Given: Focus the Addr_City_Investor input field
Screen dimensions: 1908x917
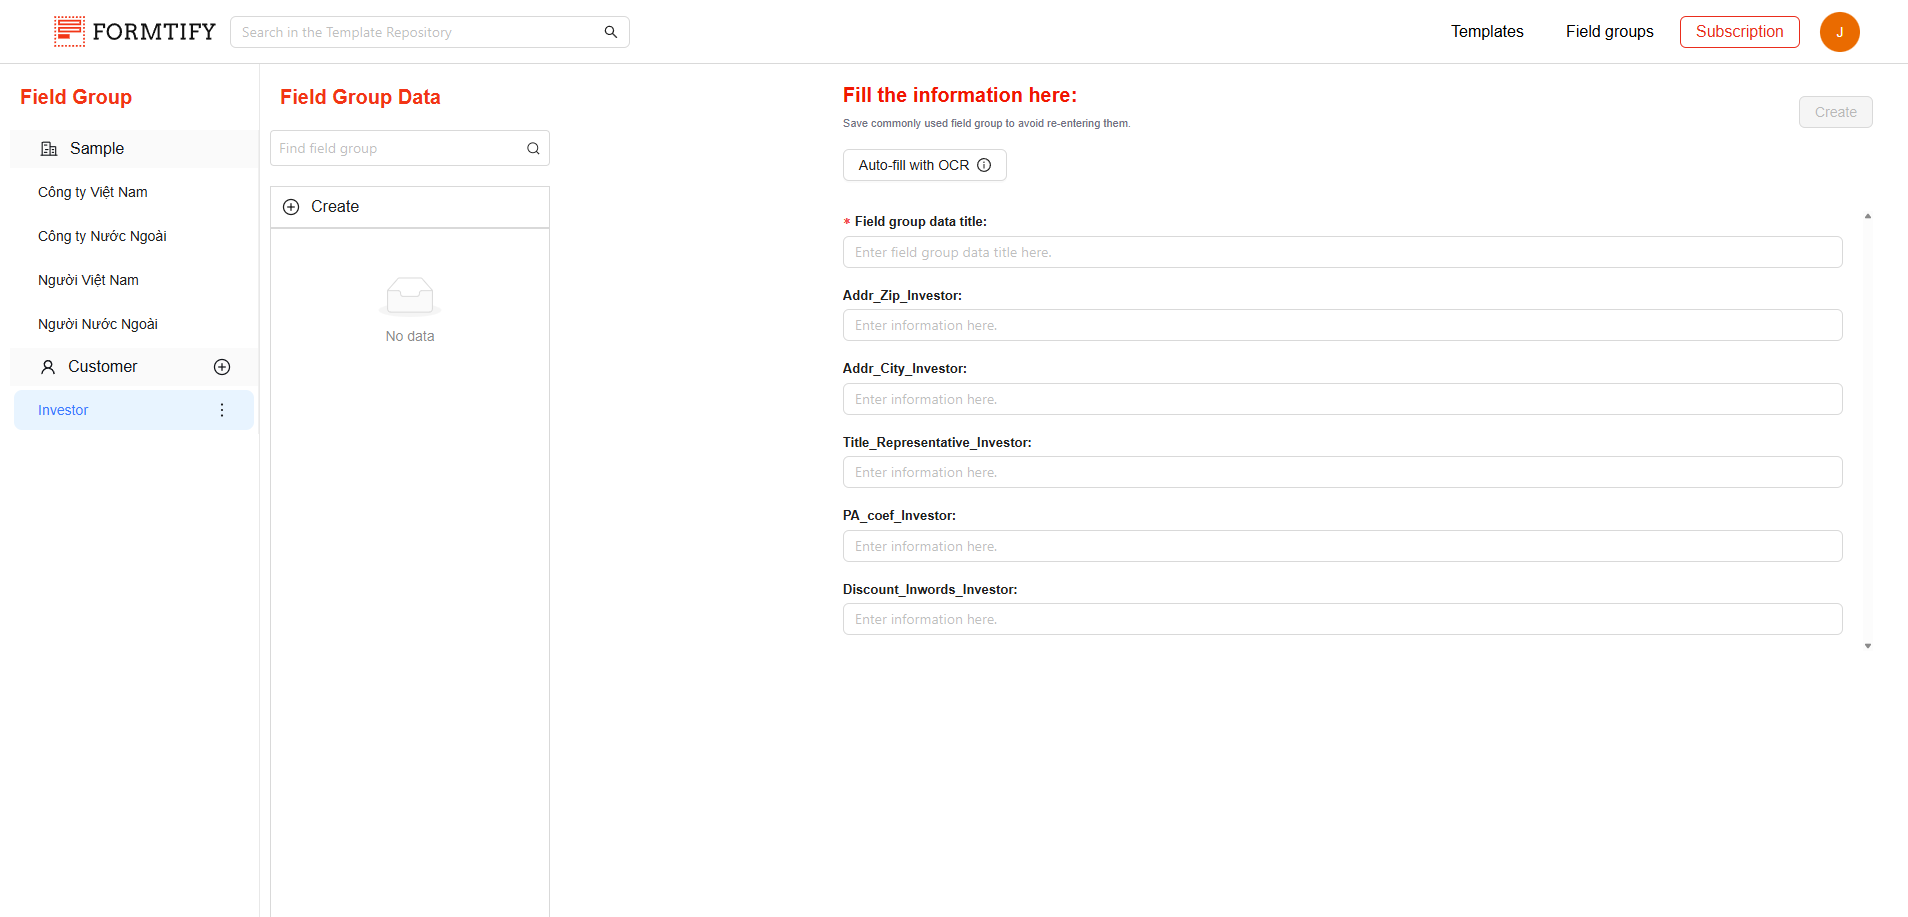Looking at the screenshot, I should click(1341, 399).
